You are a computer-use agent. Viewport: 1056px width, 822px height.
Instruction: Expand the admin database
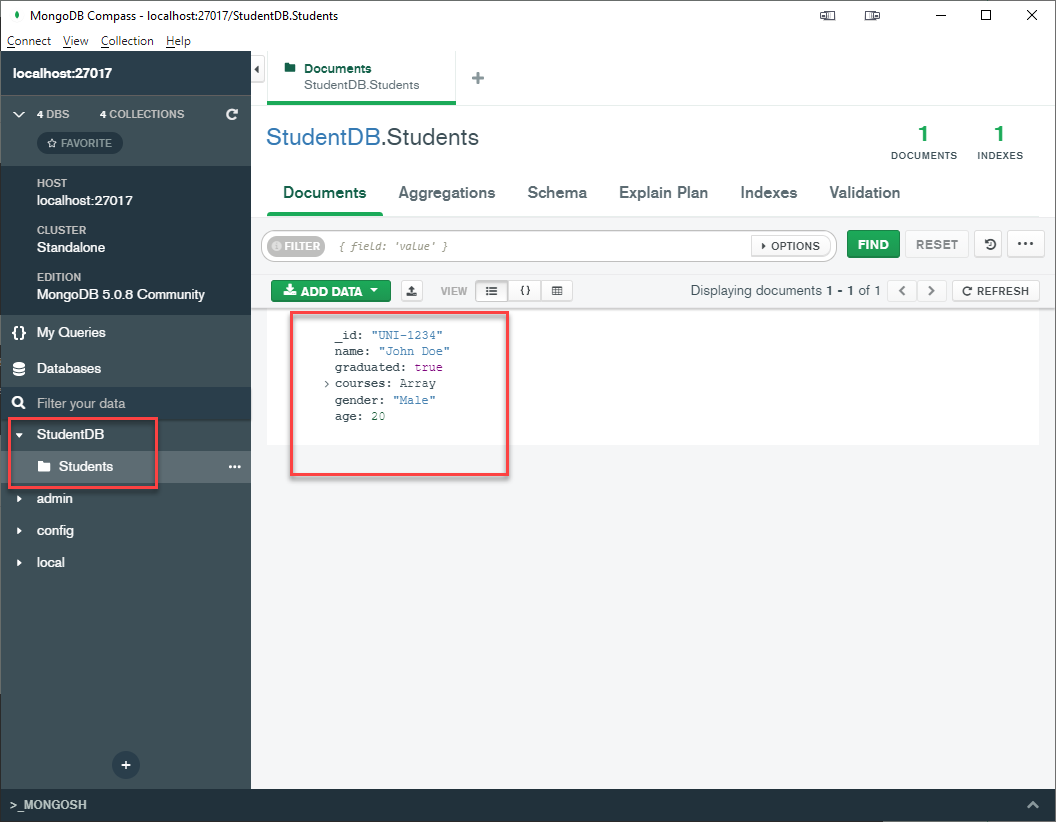19,499
